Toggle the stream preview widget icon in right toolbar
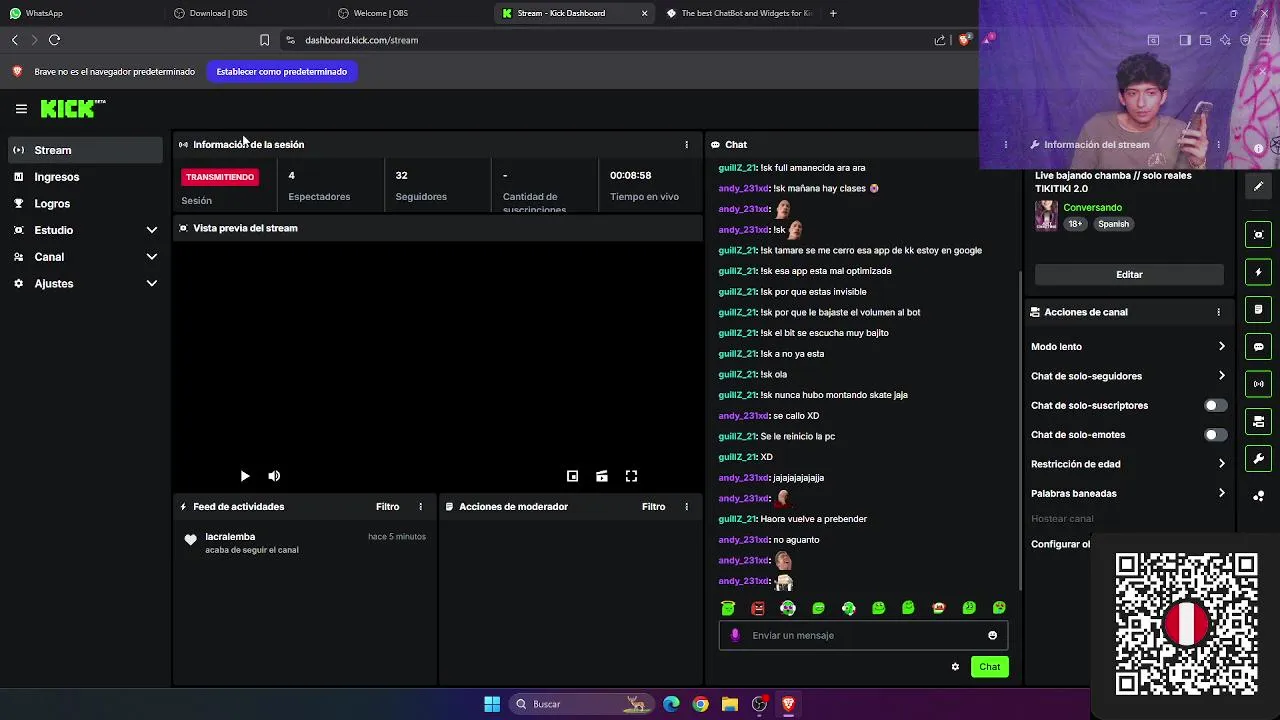The height and width of the screenshot is (720, 1280). [1258, 235]
